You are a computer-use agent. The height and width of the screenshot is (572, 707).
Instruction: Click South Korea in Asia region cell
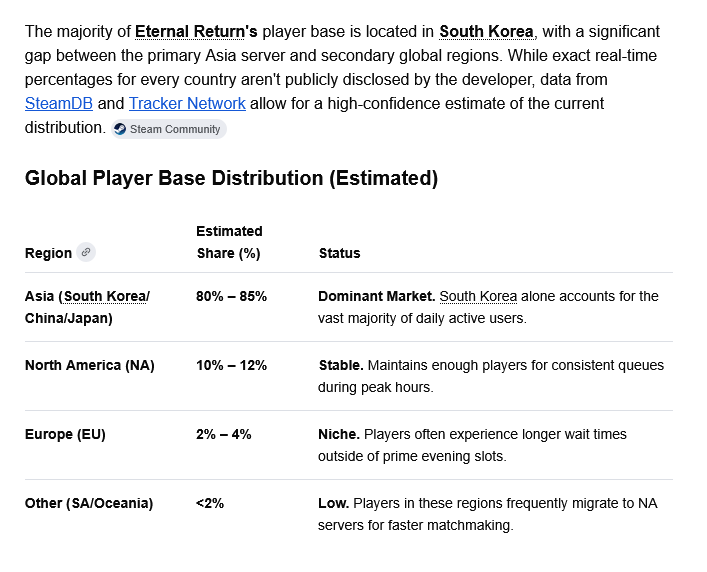pyautogui.click(x=106, y=297)
